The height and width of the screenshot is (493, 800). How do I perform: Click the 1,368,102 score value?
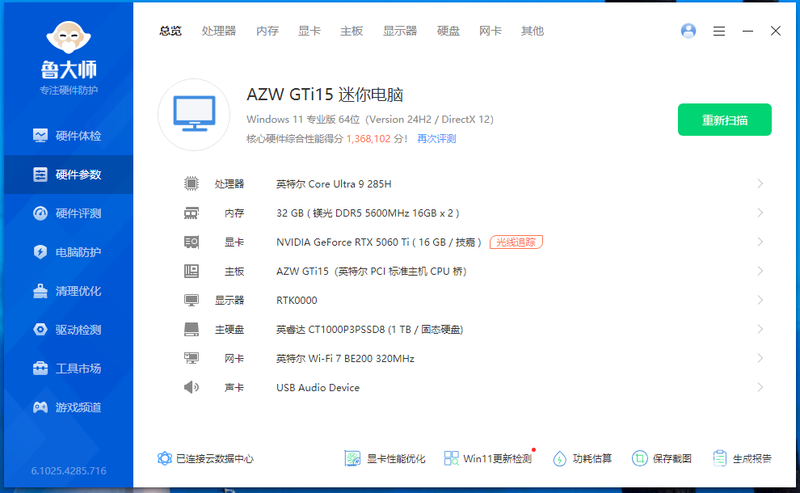pos(368,139)
